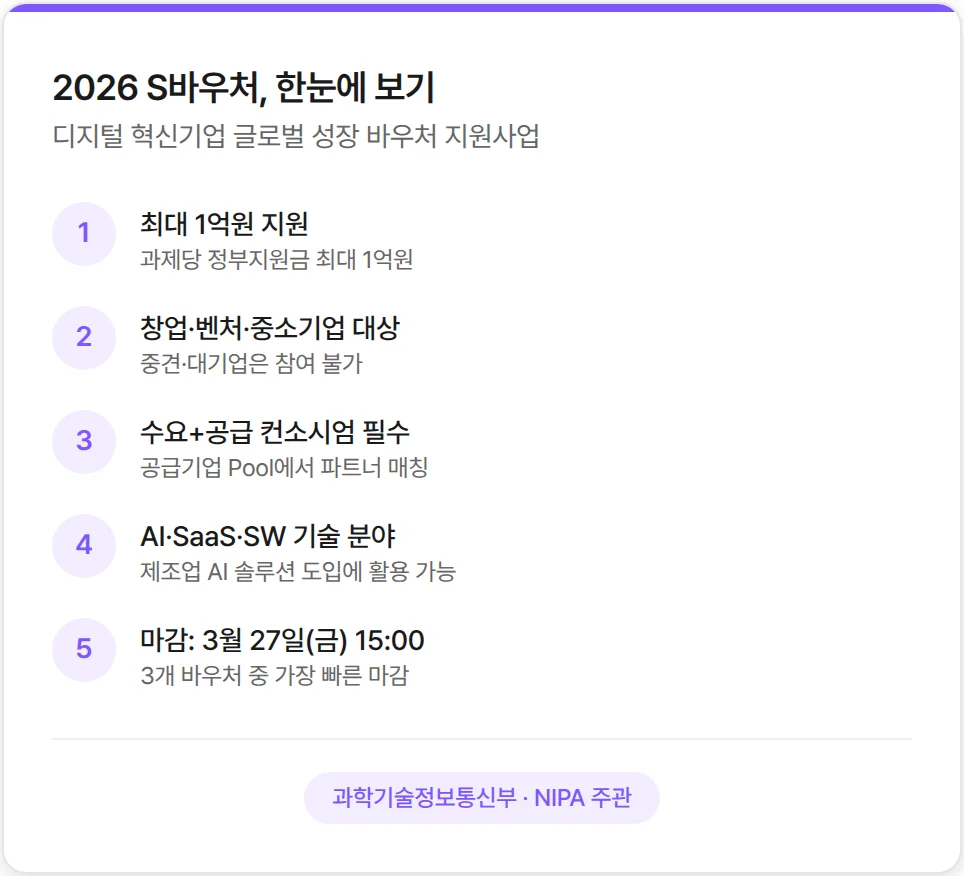Click the 과학기술정보통신부 · NIPA 주관 badge

coord(482,798)
